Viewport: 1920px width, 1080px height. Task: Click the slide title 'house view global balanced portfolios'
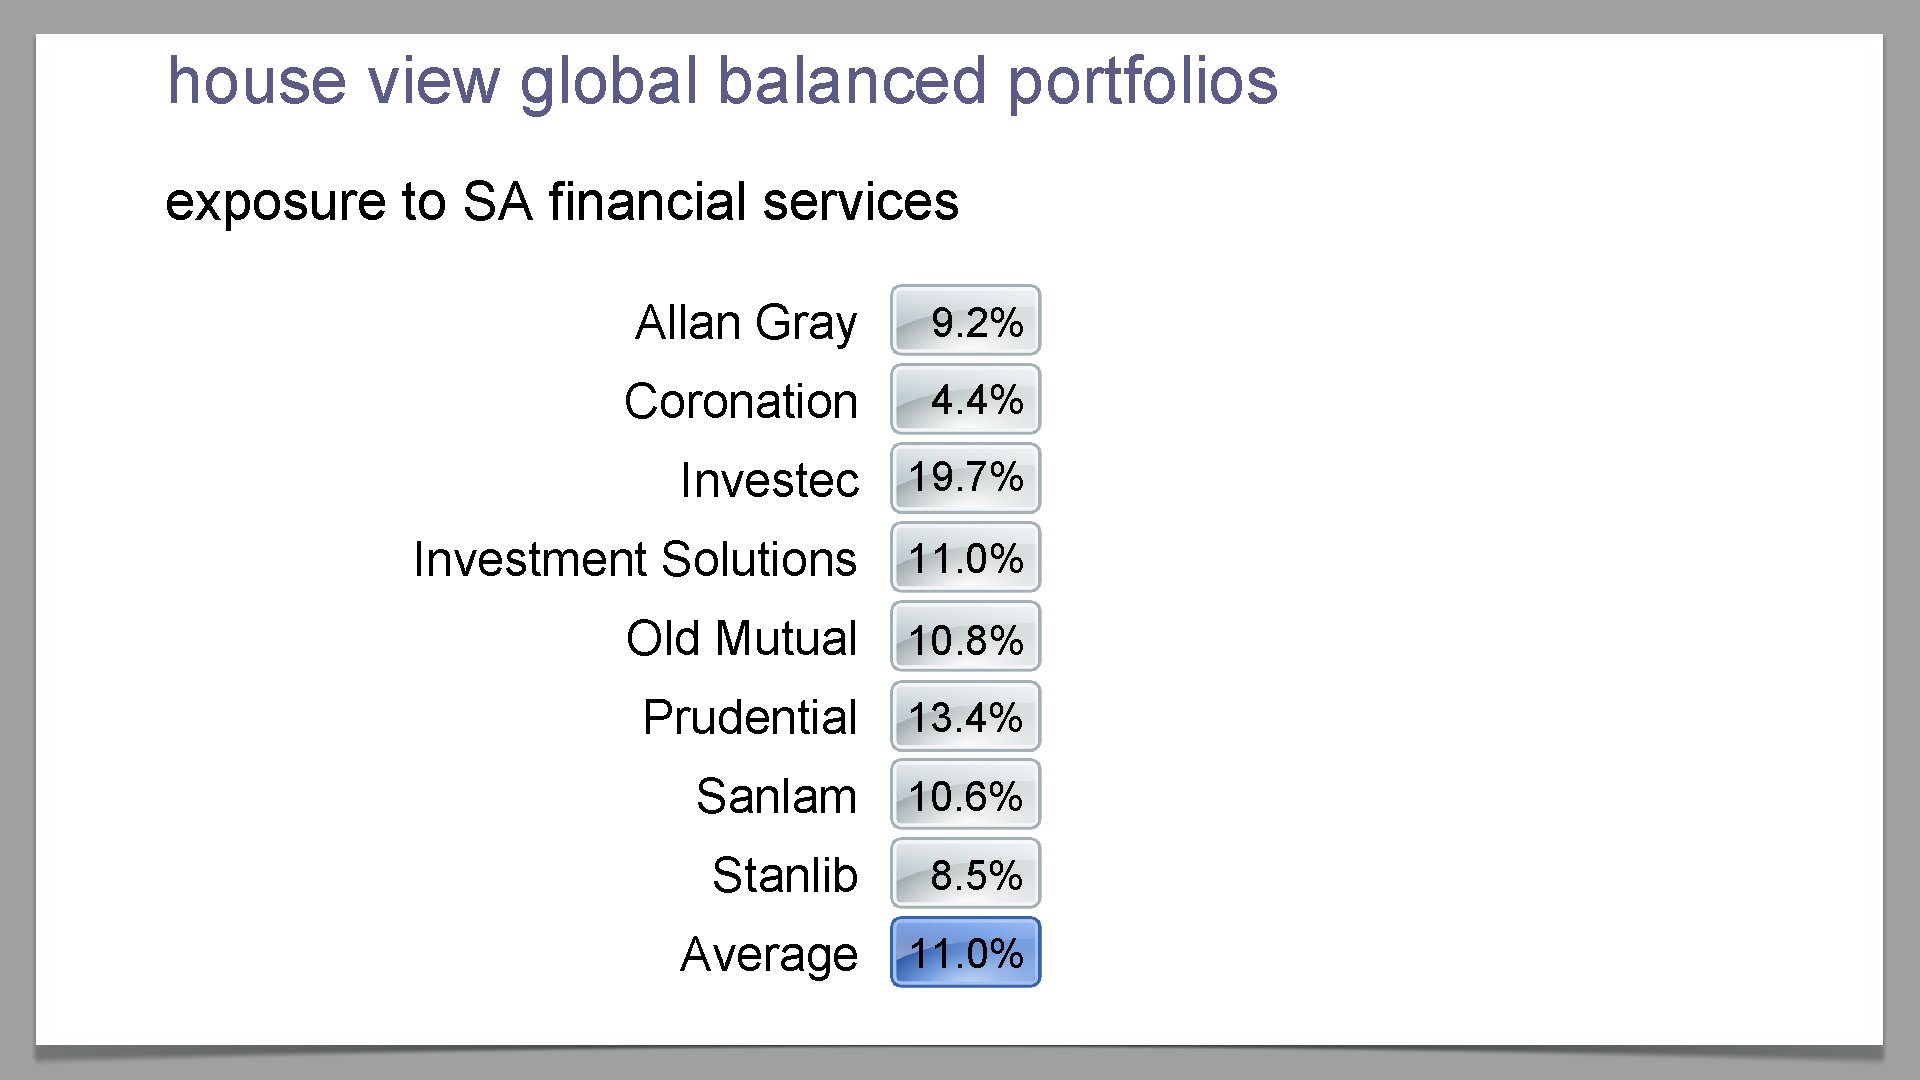pyautogui.click(x=722, y=81)
